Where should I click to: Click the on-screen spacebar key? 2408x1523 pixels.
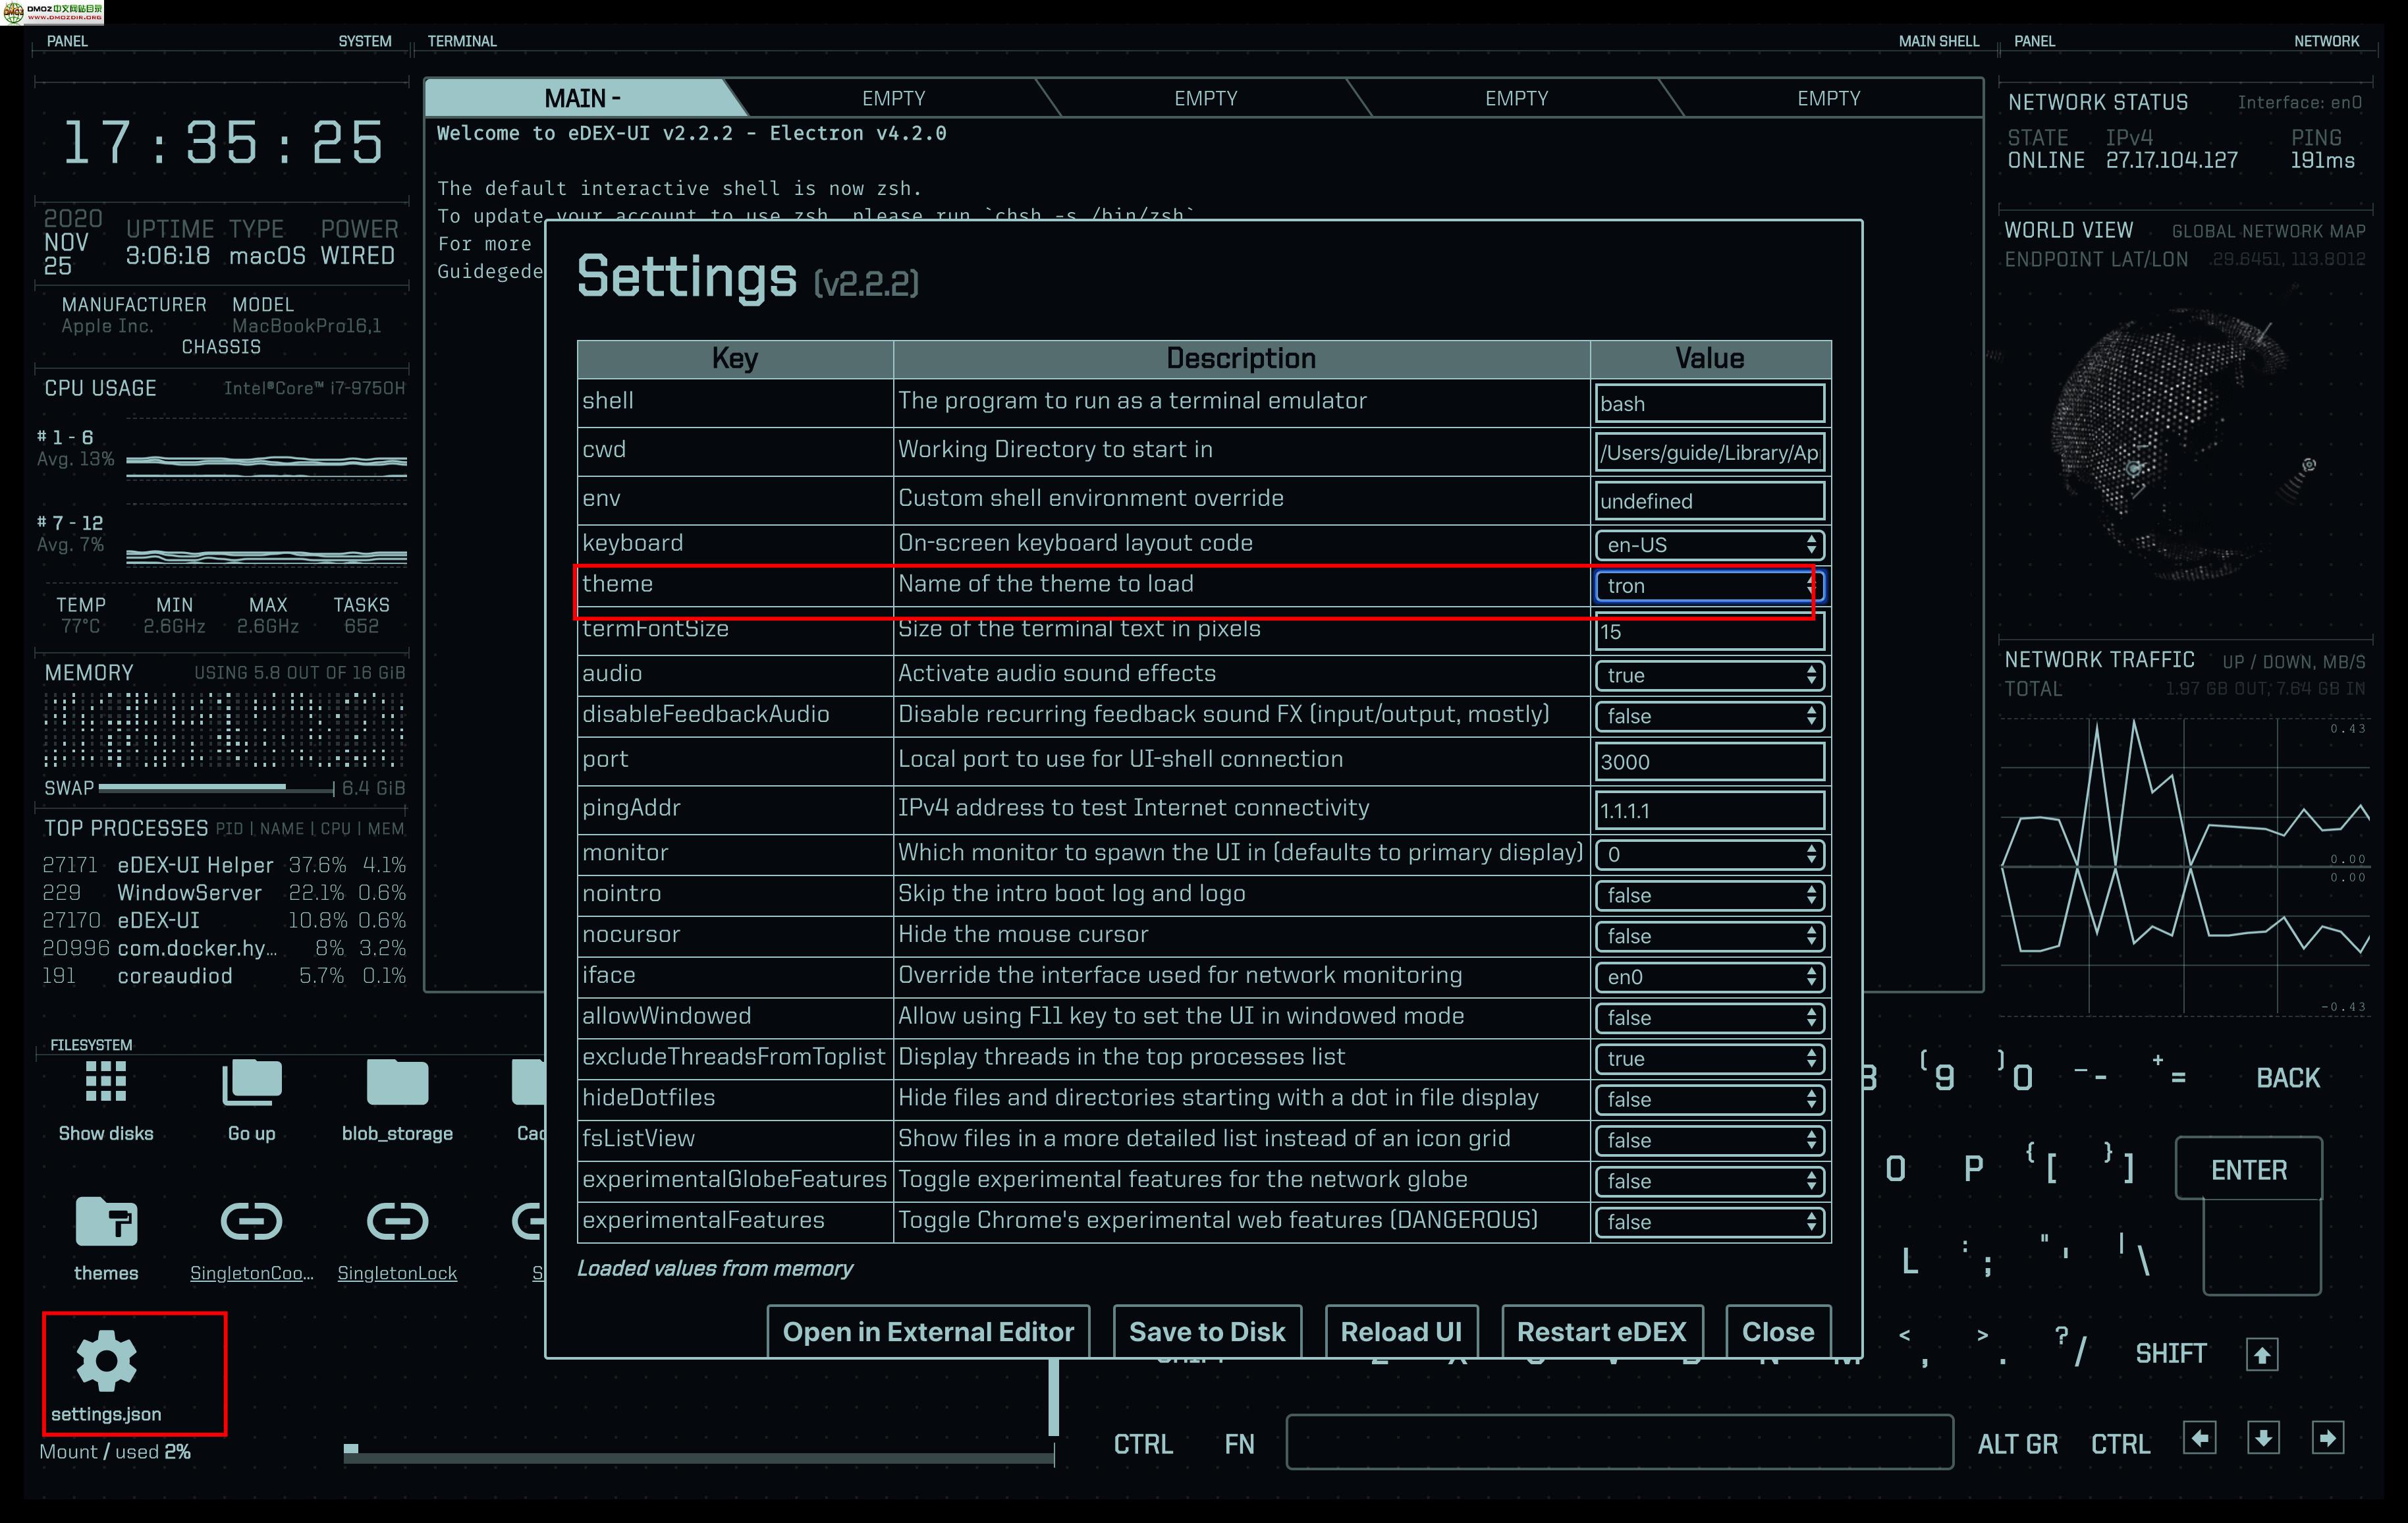coord(1619,1442)
